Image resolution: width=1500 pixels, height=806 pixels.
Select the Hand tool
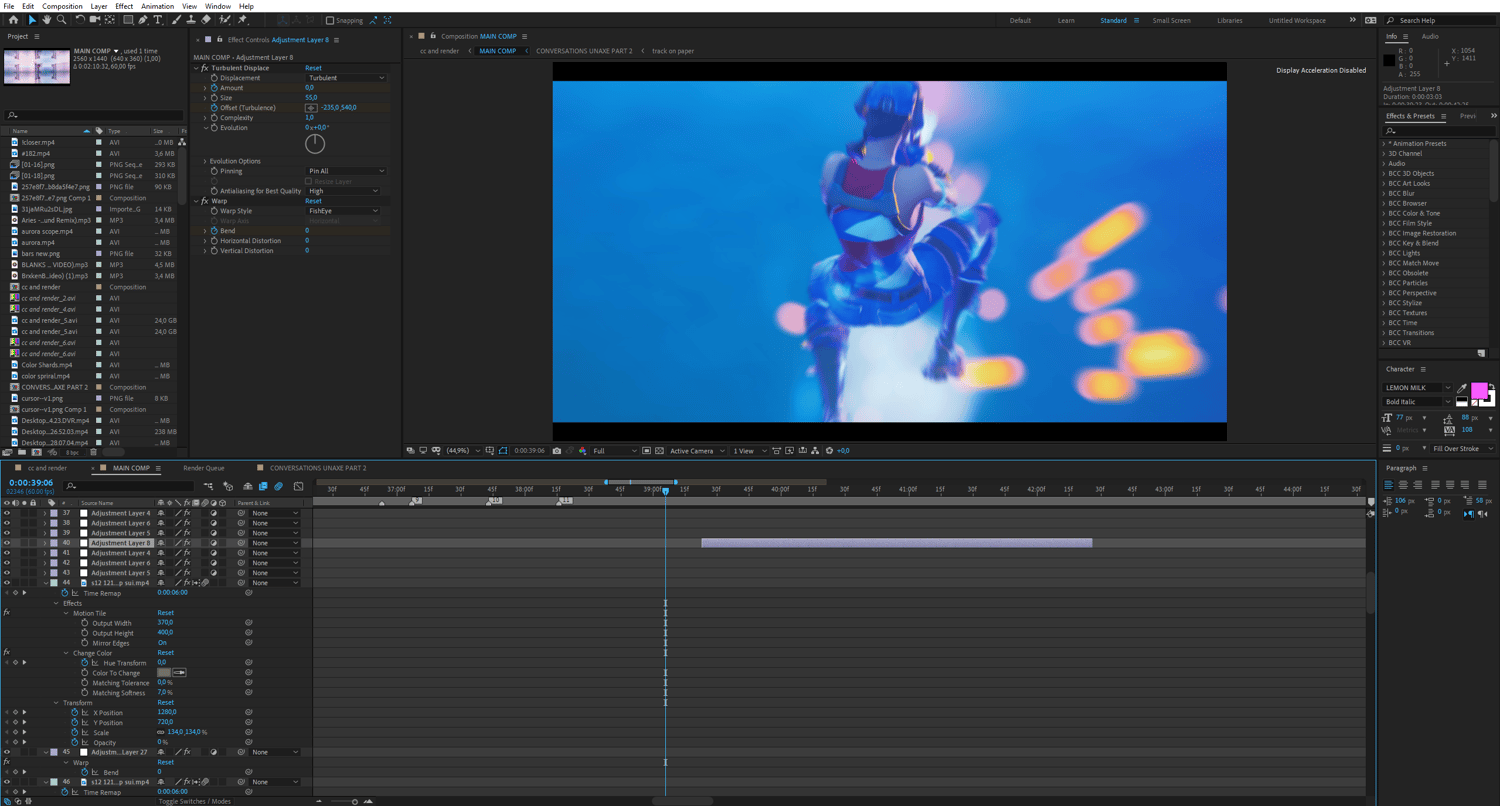47,20
